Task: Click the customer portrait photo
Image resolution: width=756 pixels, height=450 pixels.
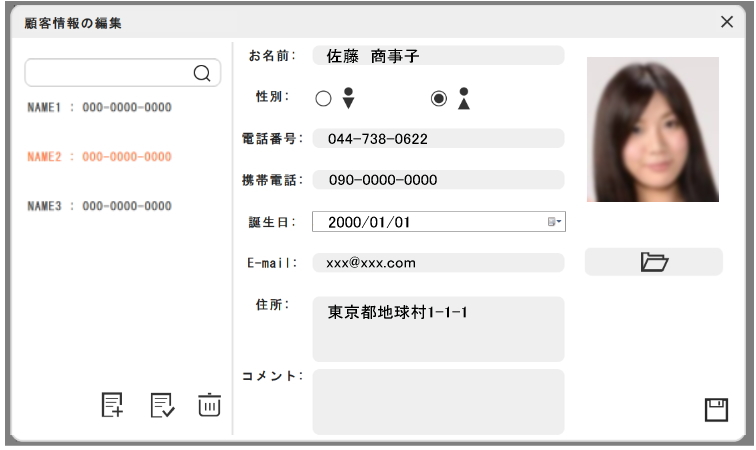Action: (652, 129)
